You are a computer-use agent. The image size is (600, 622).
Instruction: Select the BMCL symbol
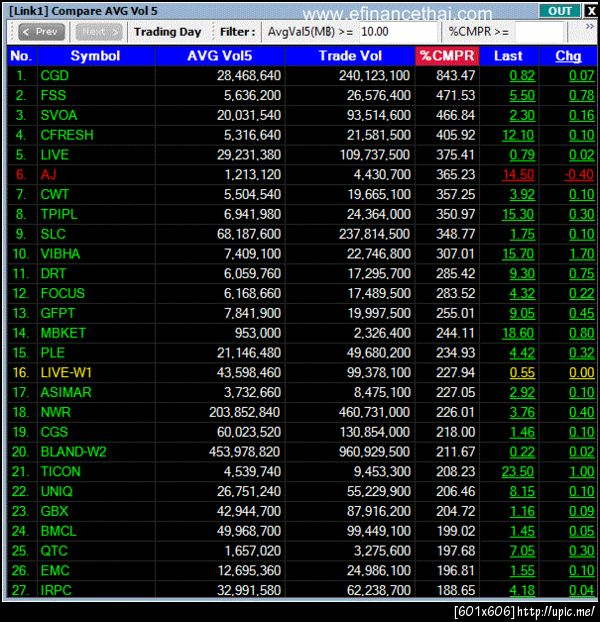(x=58, y=531)
